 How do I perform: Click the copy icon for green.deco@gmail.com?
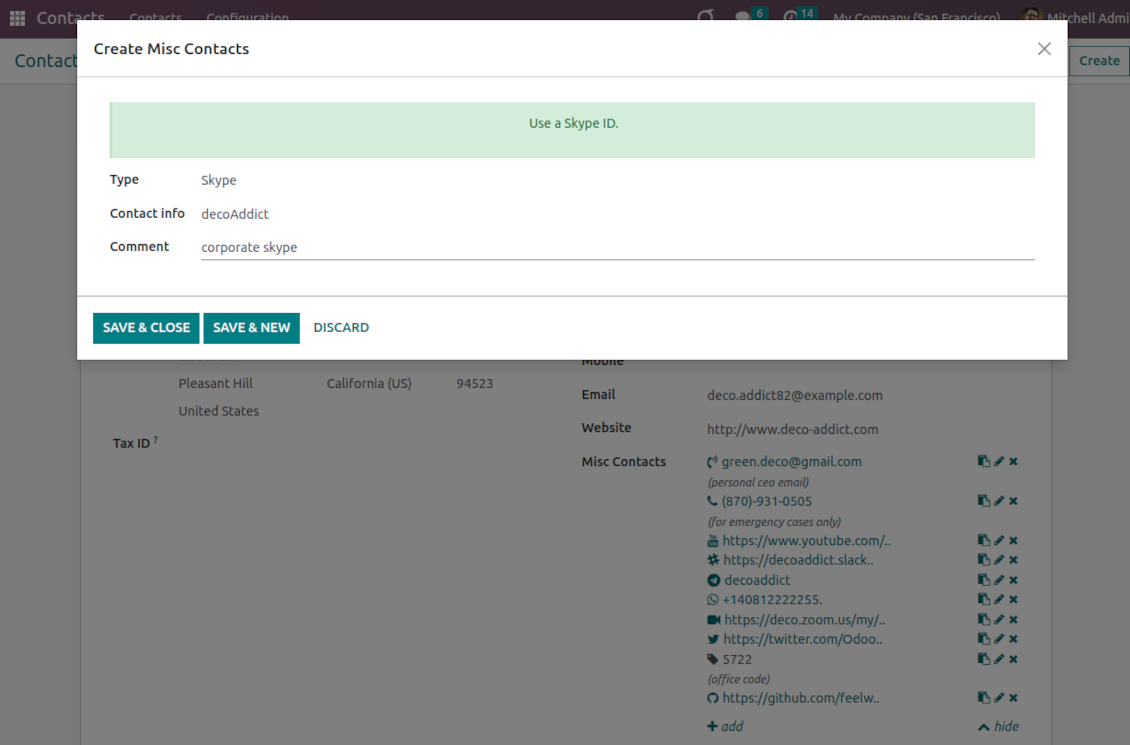point(984,461)
